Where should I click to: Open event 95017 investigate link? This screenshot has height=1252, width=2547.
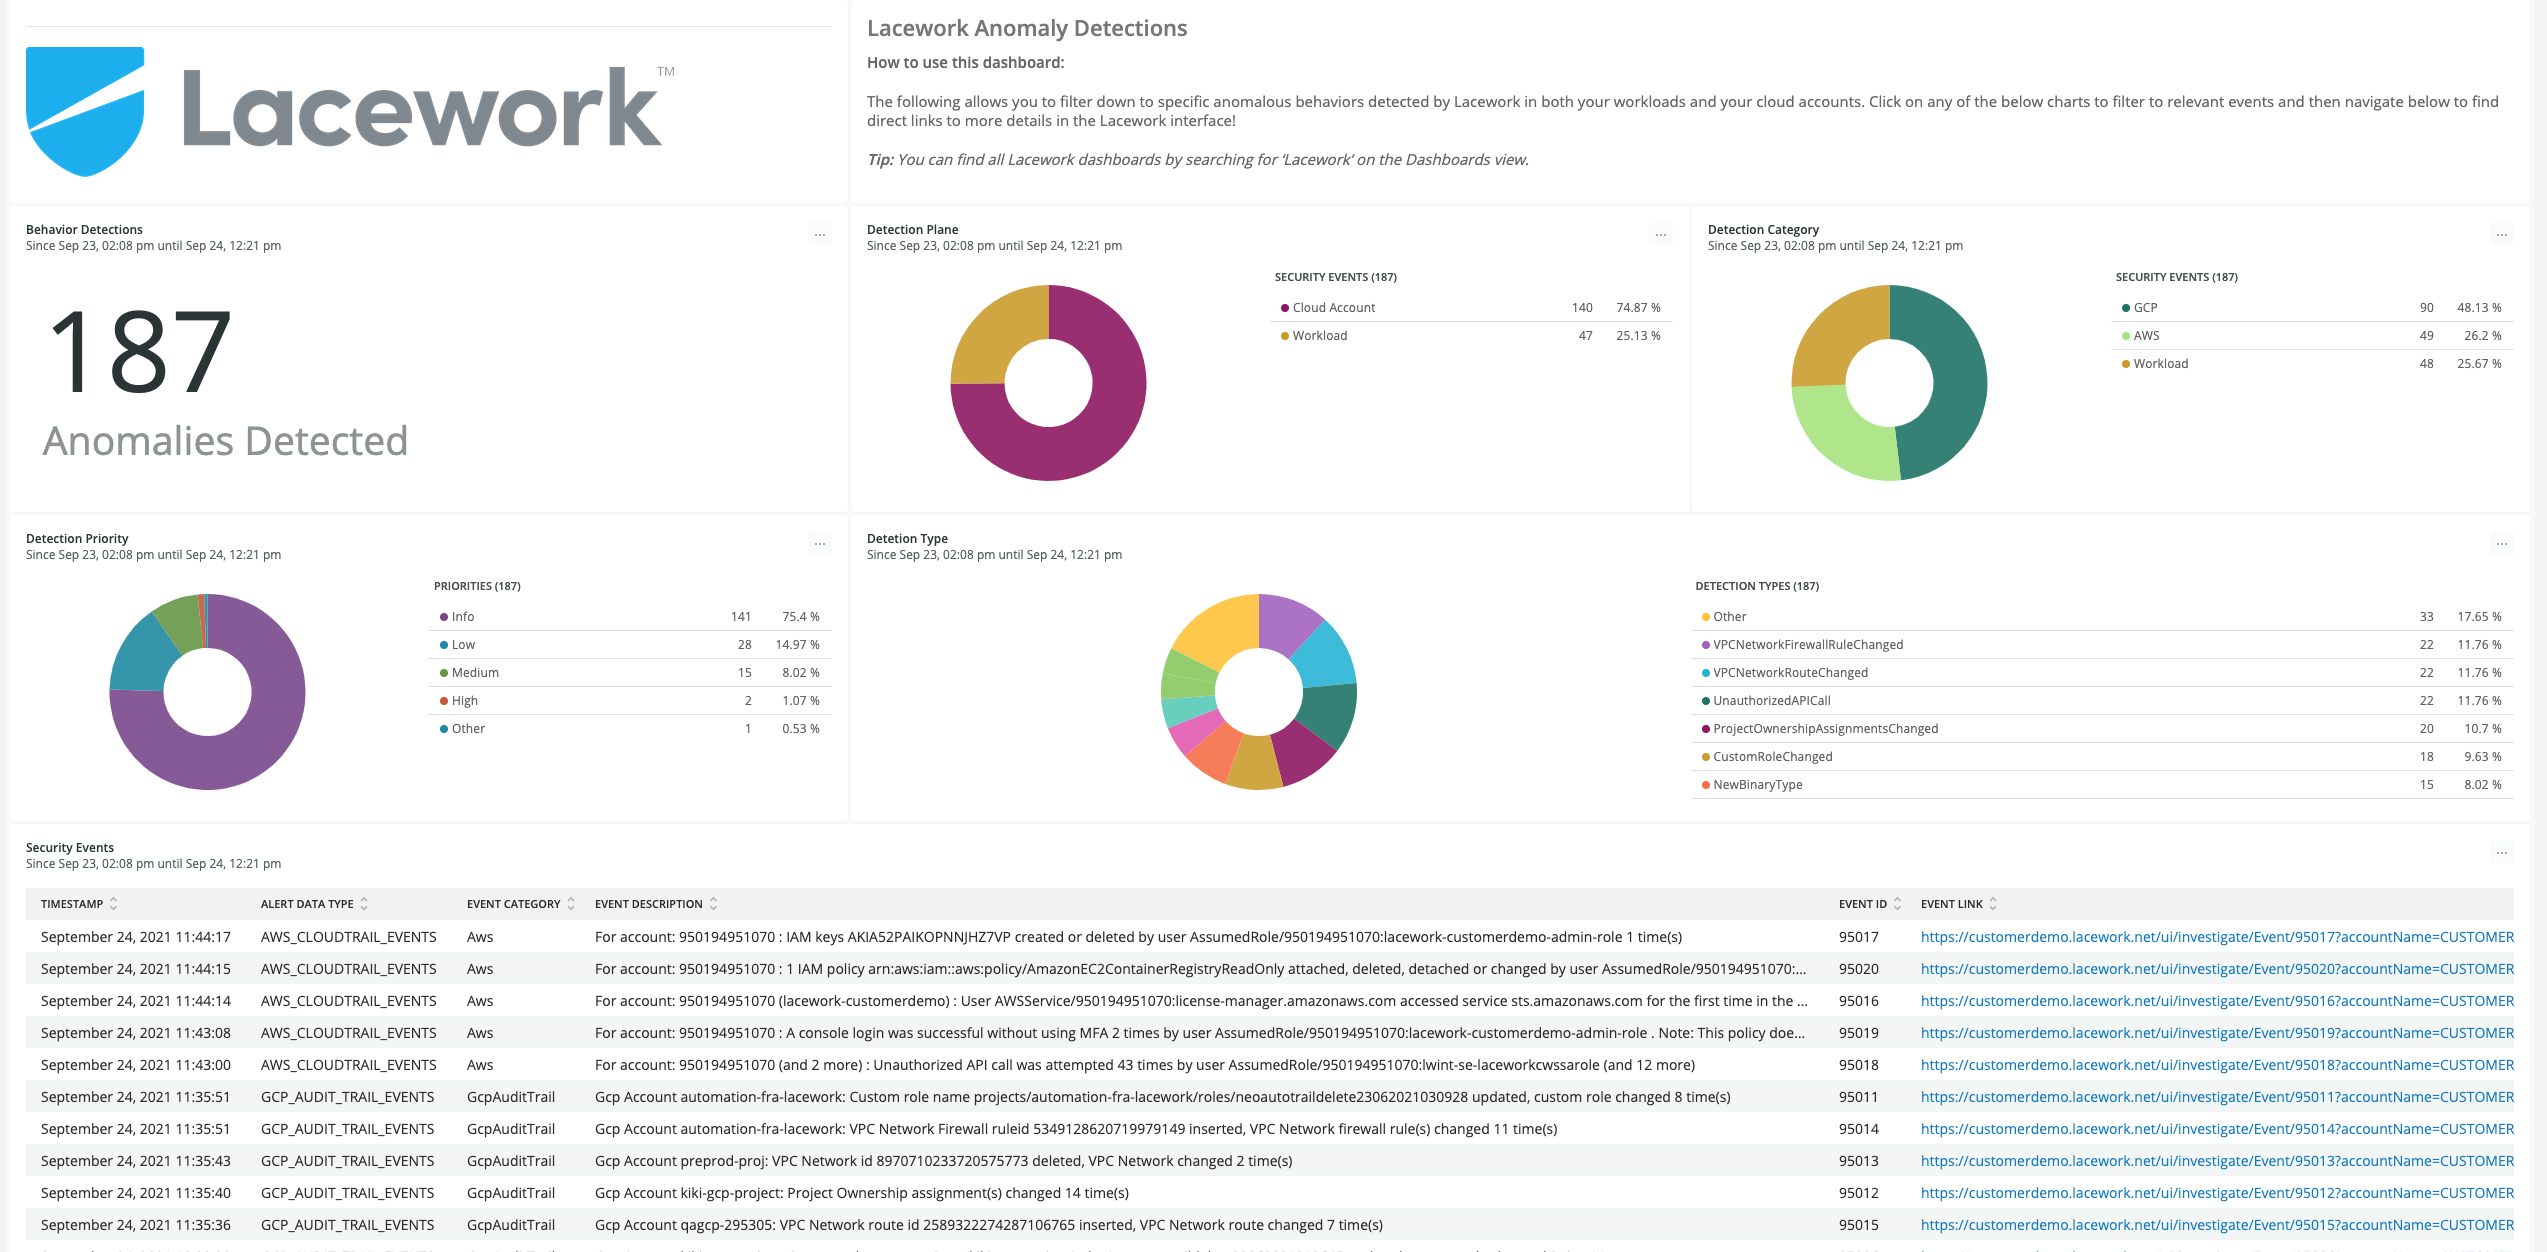[2216, 937]
